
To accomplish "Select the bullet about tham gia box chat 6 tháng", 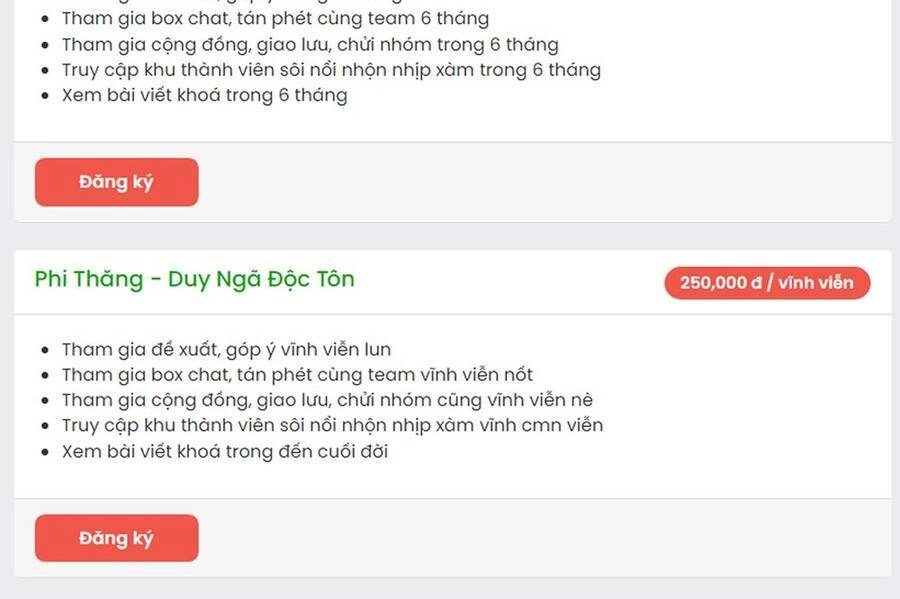I will pos(274,18).
